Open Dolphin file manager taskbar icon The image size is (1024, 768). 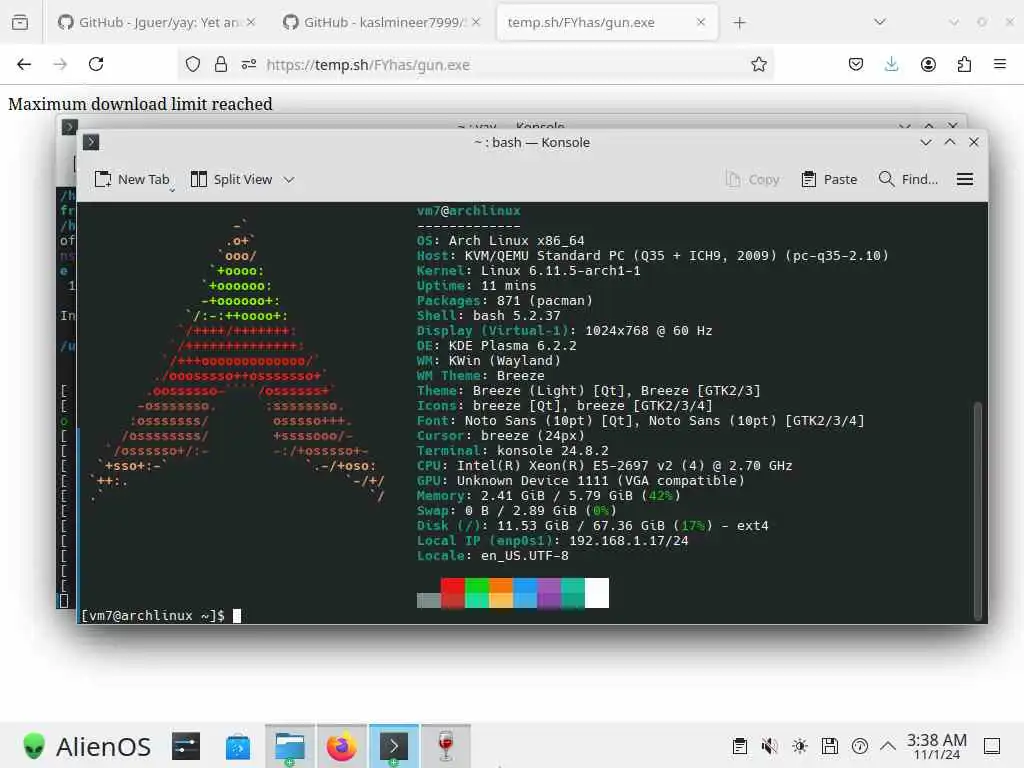[x=290, y=746]
